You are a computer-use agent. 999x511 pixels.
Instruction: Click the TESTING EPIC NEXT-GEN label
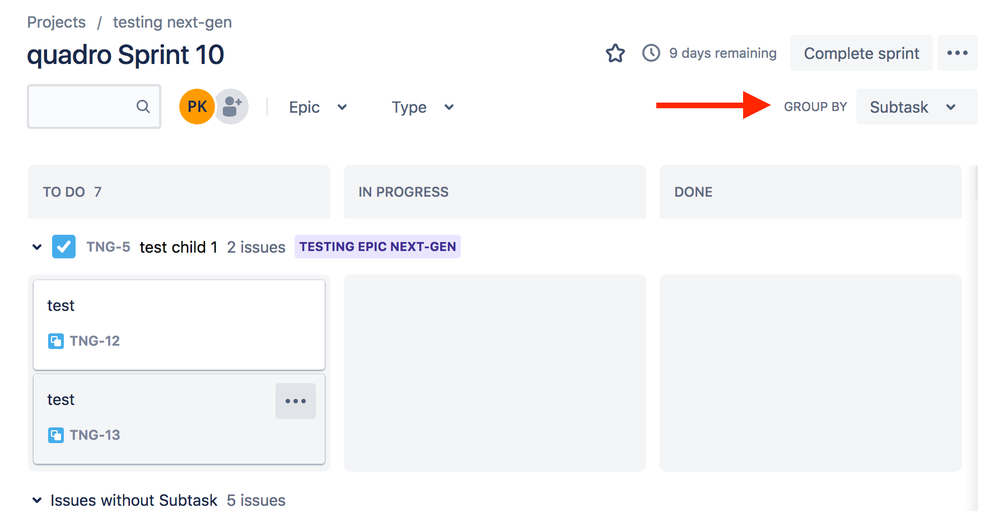point(378,247)
